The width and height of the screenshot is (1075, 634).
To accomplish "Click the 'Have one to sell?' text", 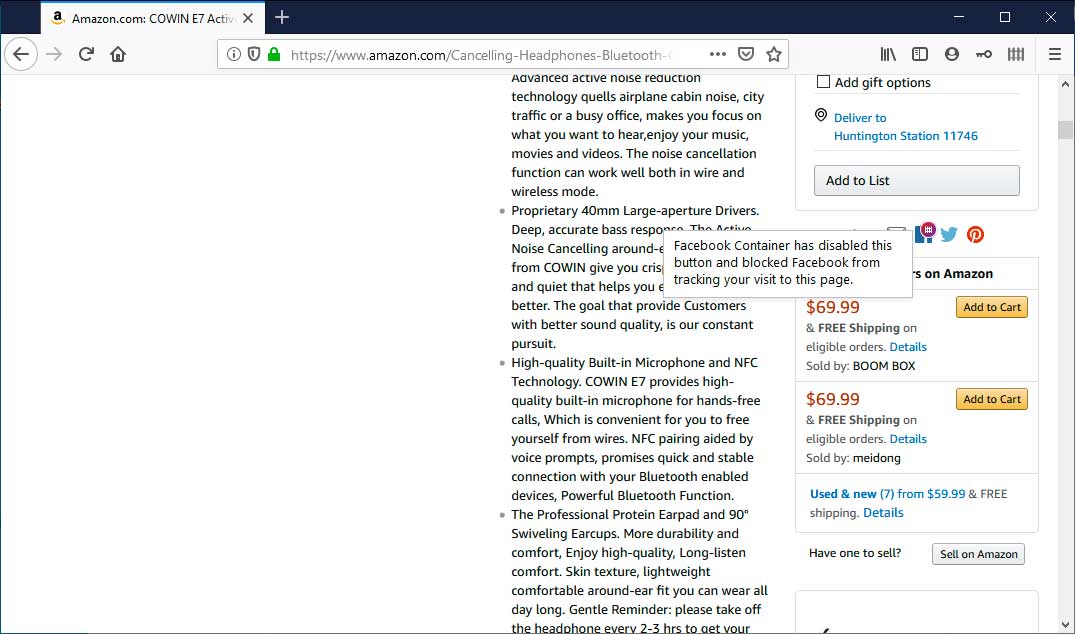I will tap(855, 553).
